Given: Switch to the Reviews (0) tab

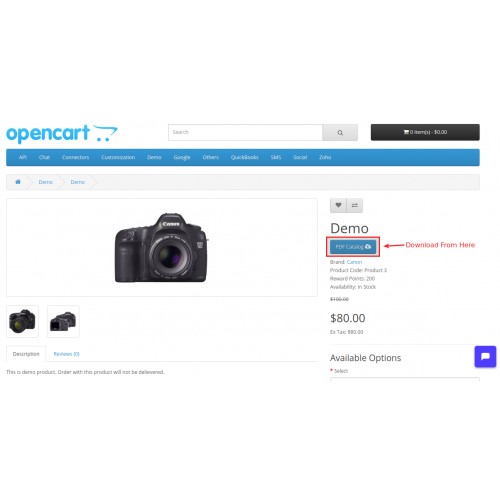Looking at the screenshot, I should (x=66, y=354).
